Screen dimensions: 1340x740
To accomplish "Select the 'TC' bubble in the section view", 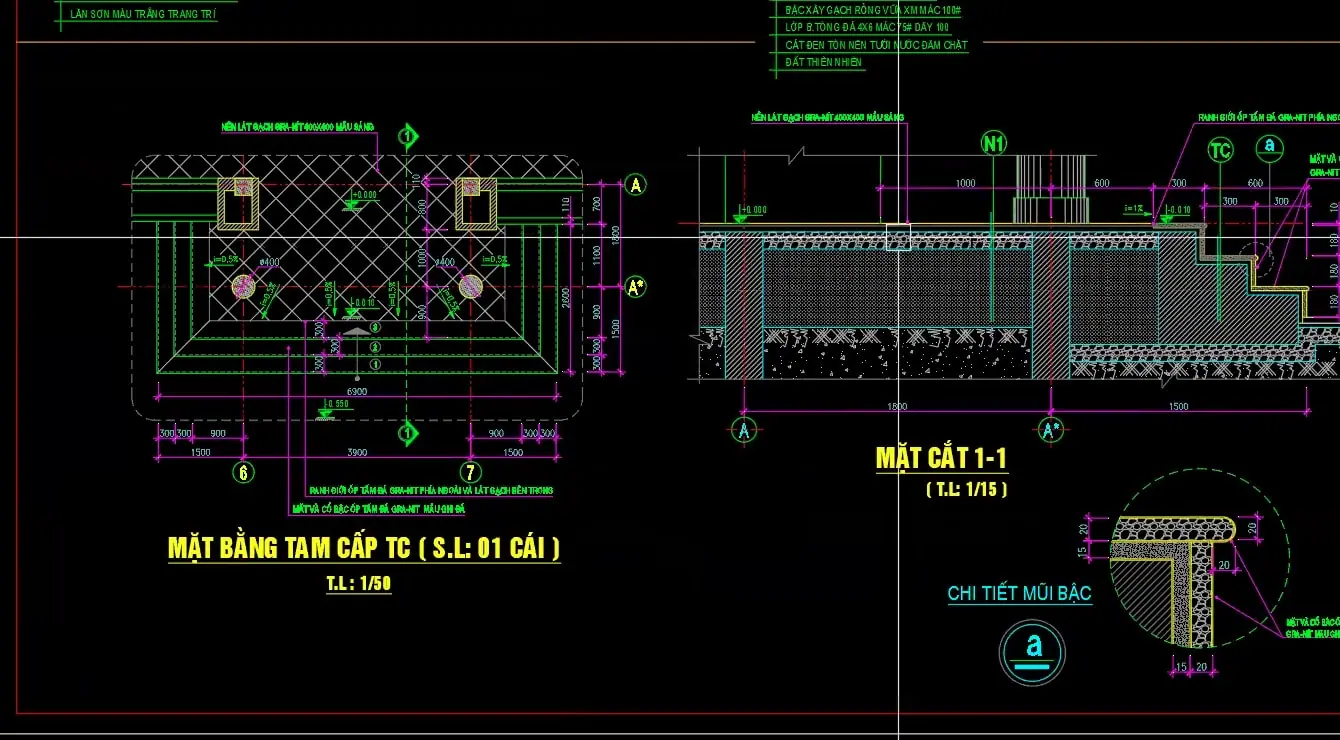I will pos(1220,151).
